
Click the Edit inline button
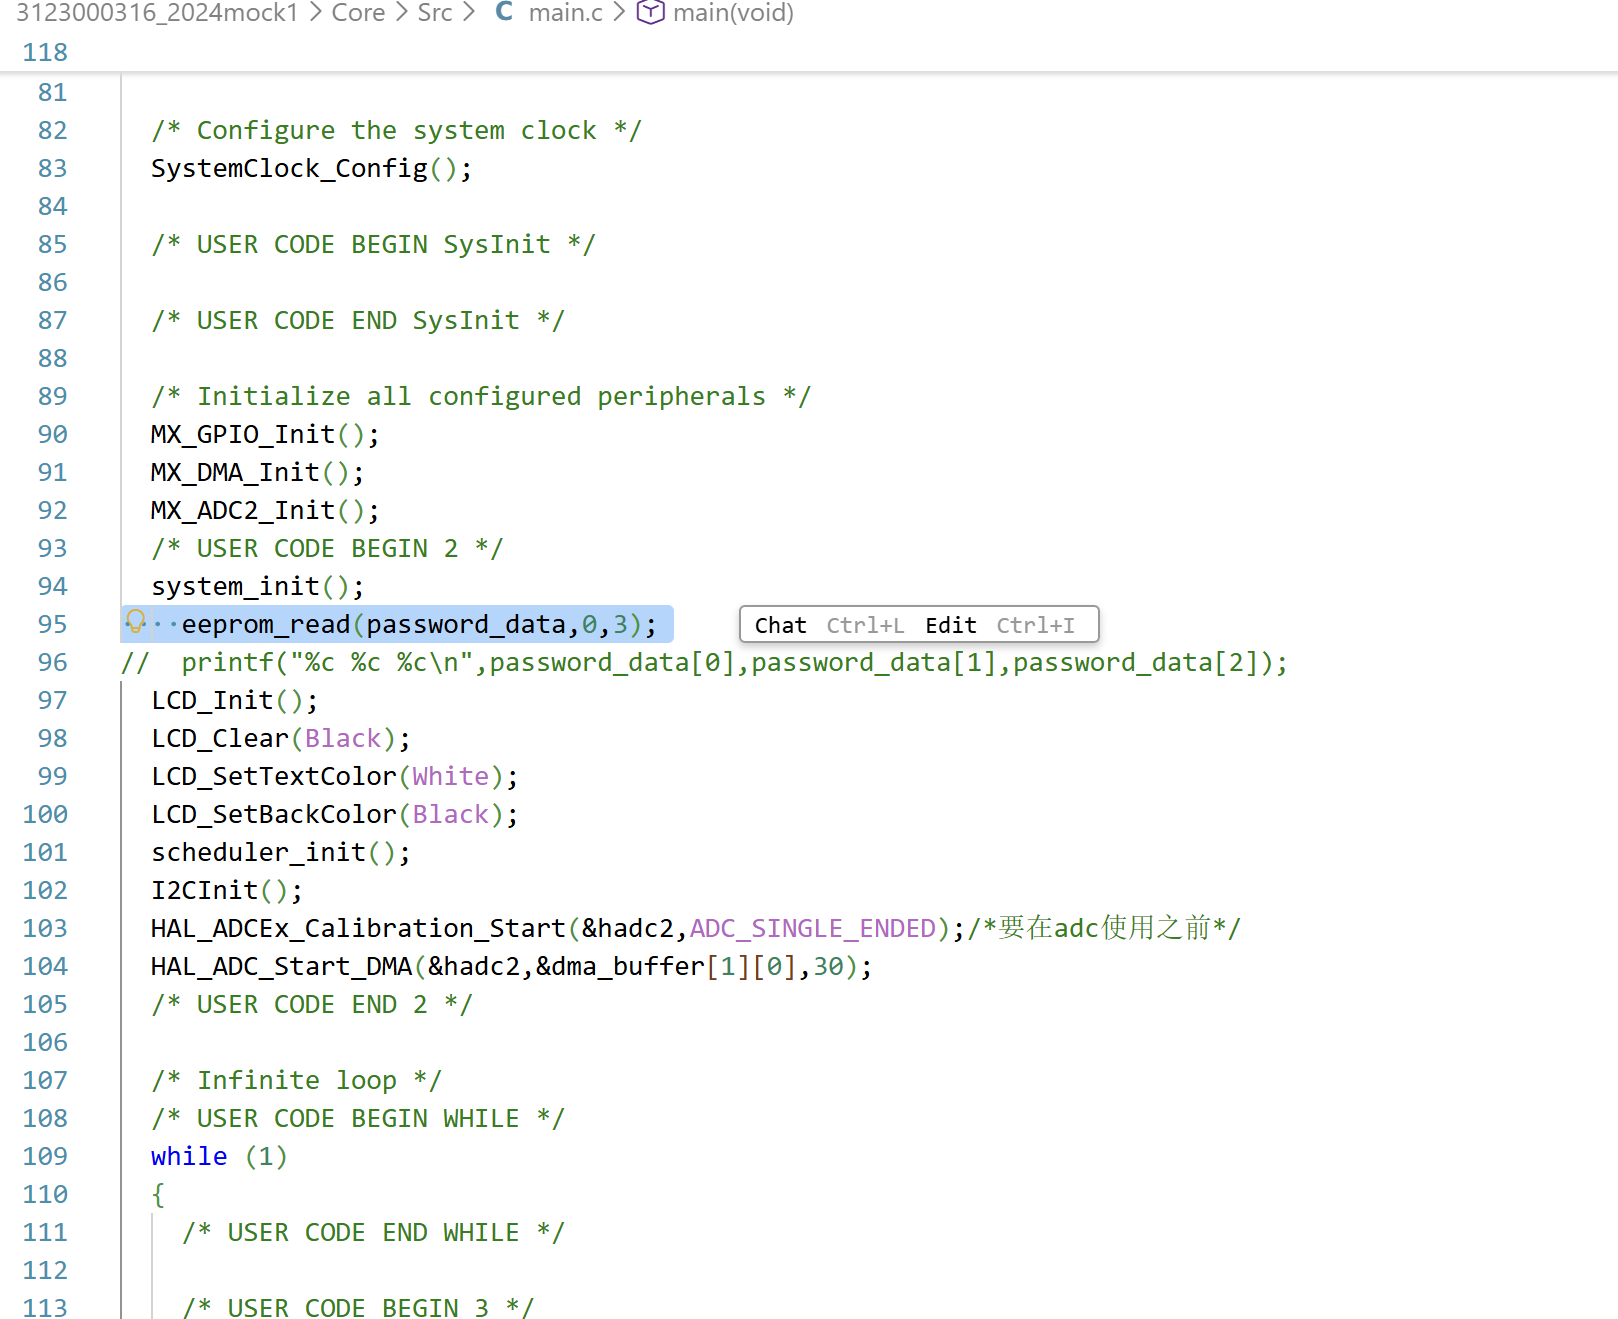pos(950,625)
